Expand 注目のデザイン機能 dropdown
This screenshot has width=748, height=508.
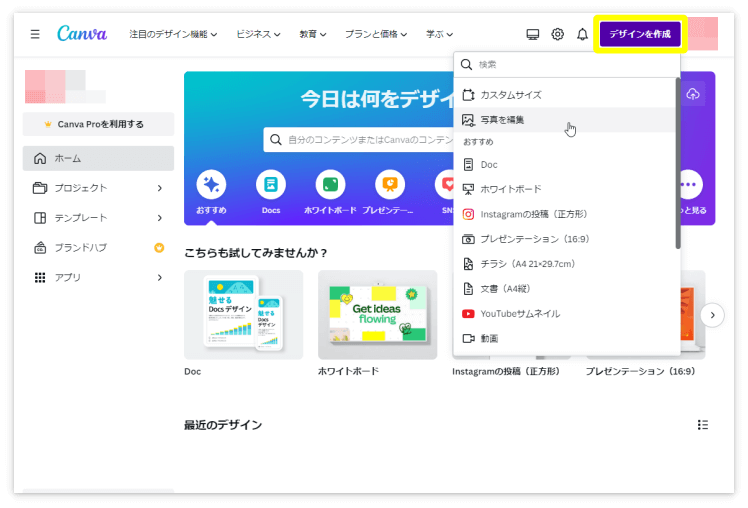[173, 34]
